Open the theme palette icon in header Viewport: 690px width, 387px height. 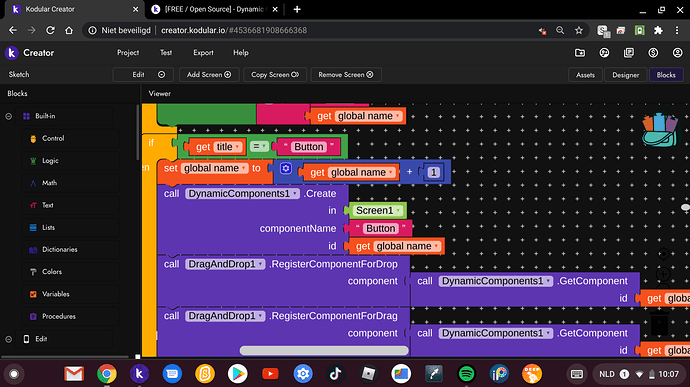604,53
